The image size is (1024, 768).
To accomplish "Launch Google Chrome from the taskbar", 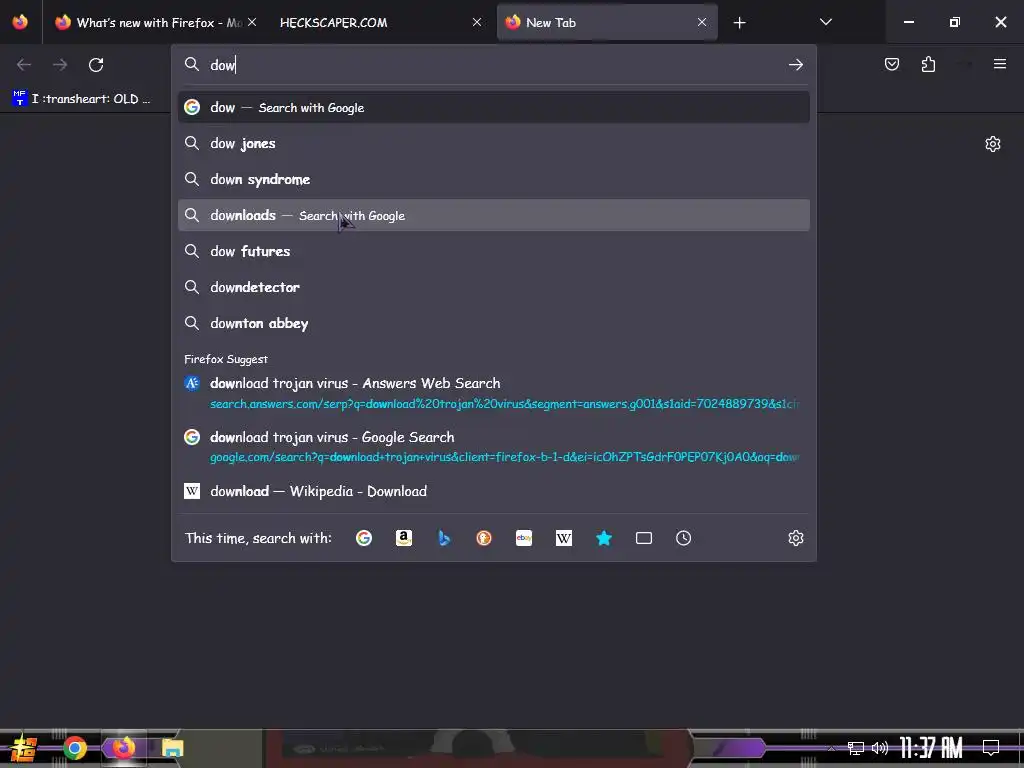I will (74, 748).
